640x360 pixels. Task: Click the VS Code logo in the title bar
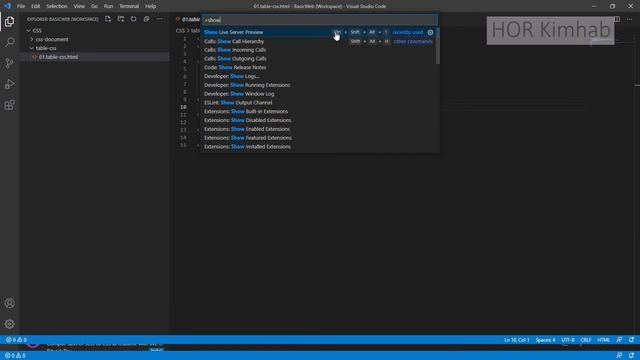click(x=7, y=6)
